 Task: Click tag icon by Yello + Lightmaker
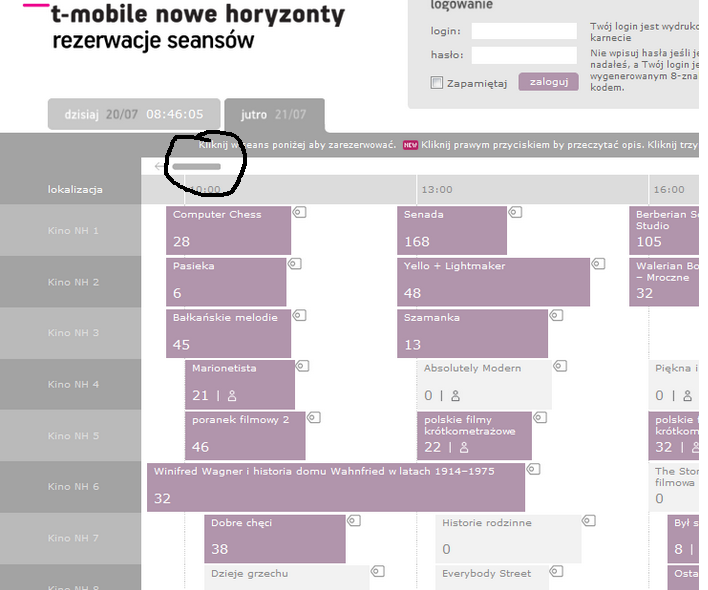598,264
